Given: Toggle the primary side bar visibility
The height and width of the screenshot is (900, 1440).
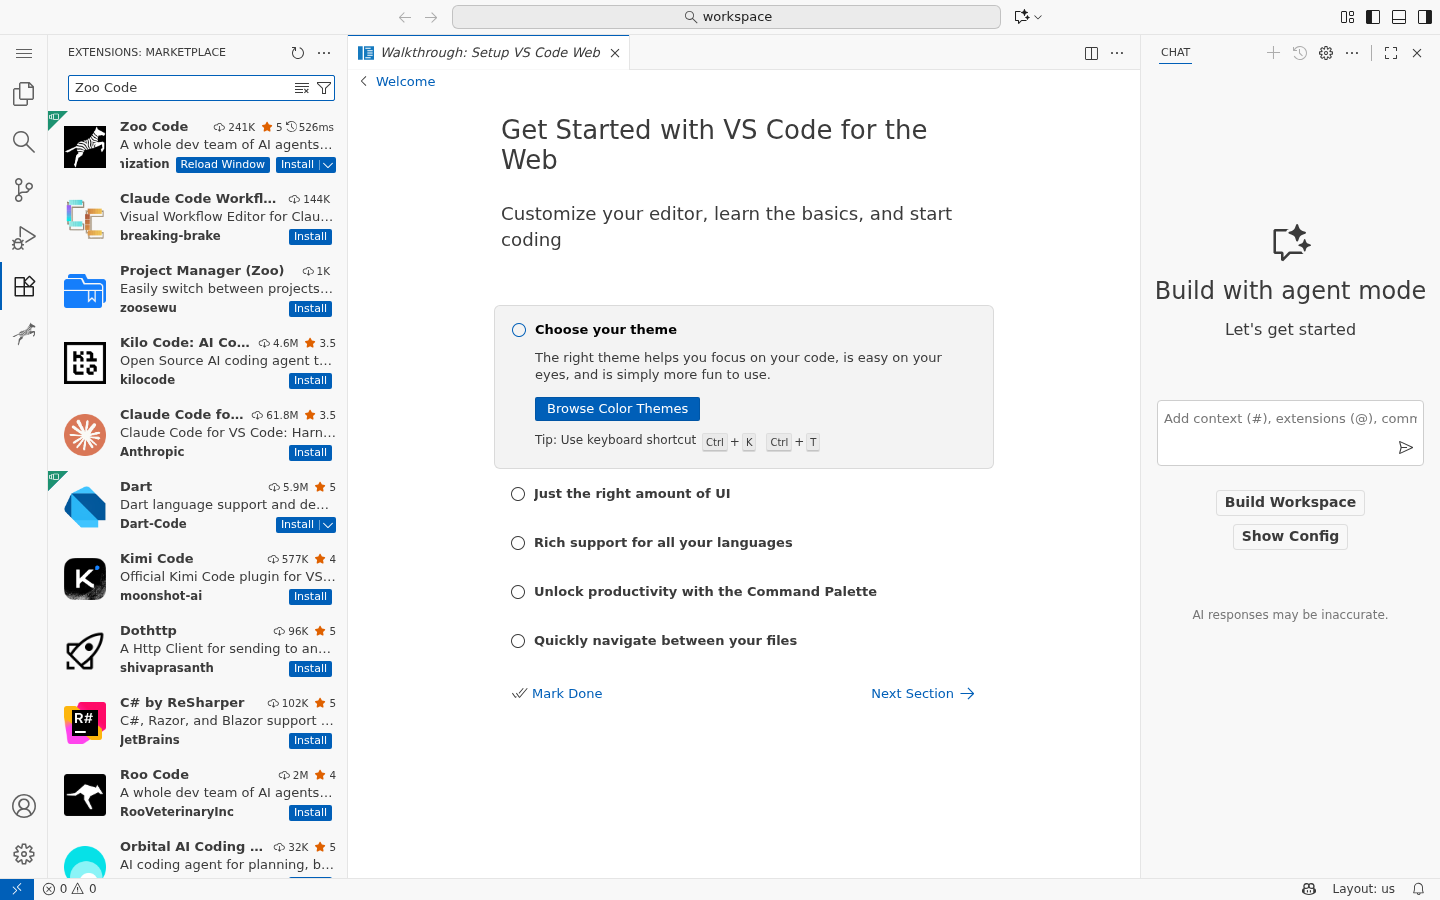Looking at the screenshot, I should [x=1373, y=17].
